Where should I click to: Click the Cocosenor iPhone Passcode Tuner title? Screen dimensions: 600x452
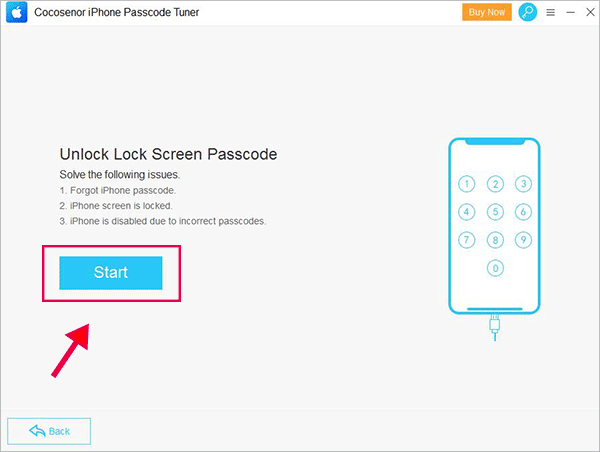117,12
